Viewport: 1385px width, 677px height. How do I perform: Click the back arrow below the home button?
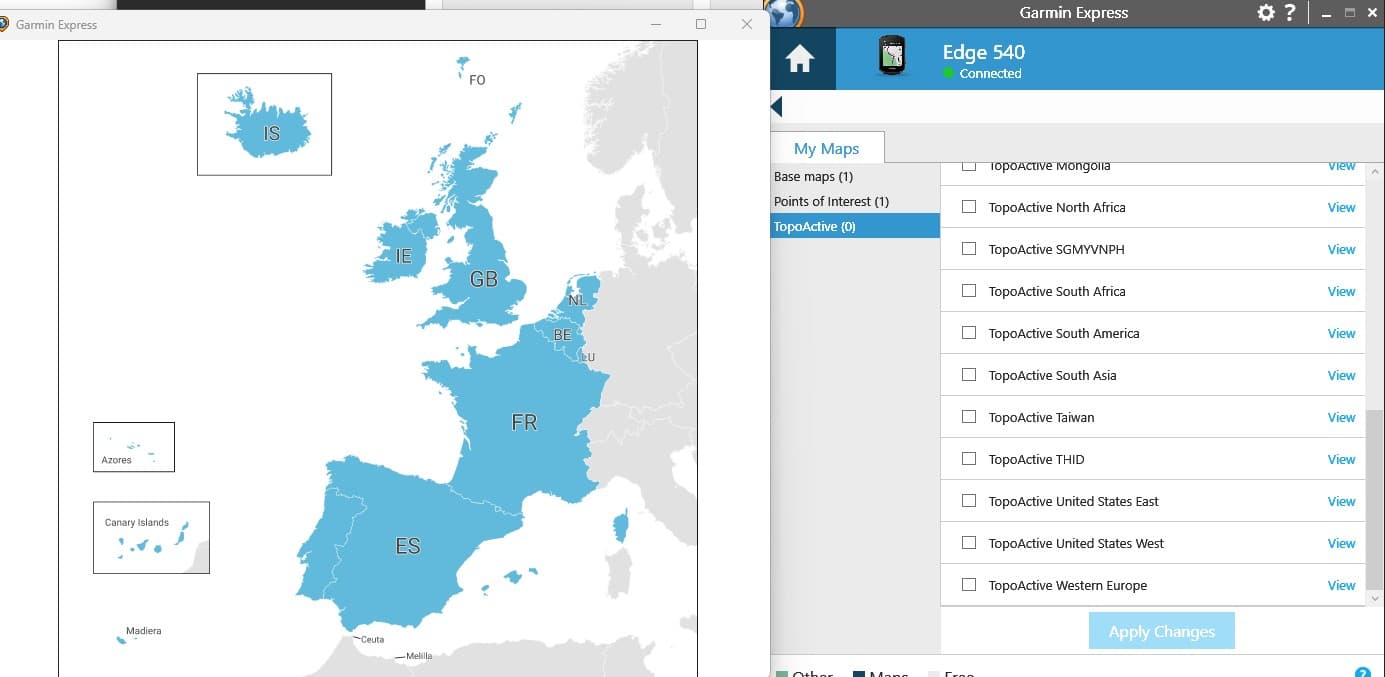(776, 106)
